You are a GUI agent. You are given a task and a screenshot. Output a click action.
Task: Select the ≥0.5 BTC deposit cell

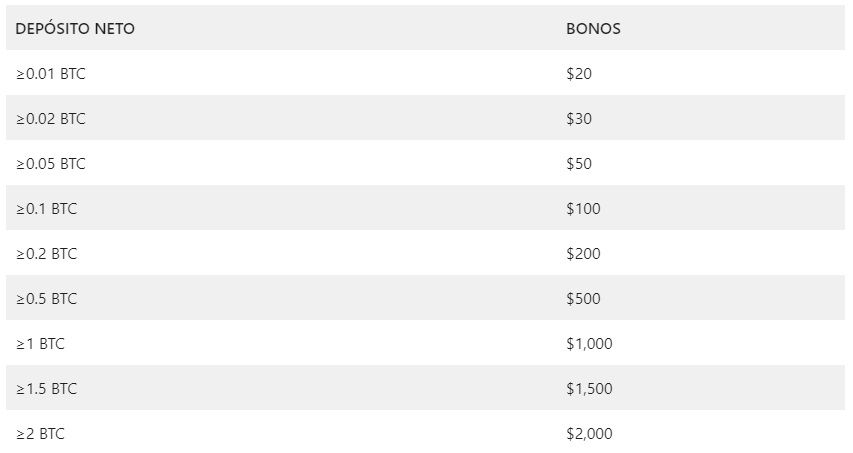pyautogui.click(x=46, y=299)
